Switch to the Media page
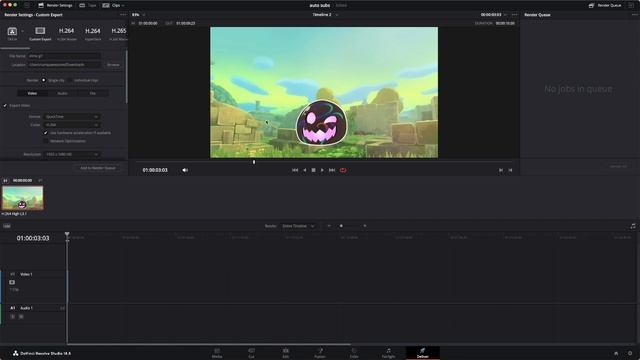Image resolution: width=640 pixels, height=360 pixels. [217, 353]
